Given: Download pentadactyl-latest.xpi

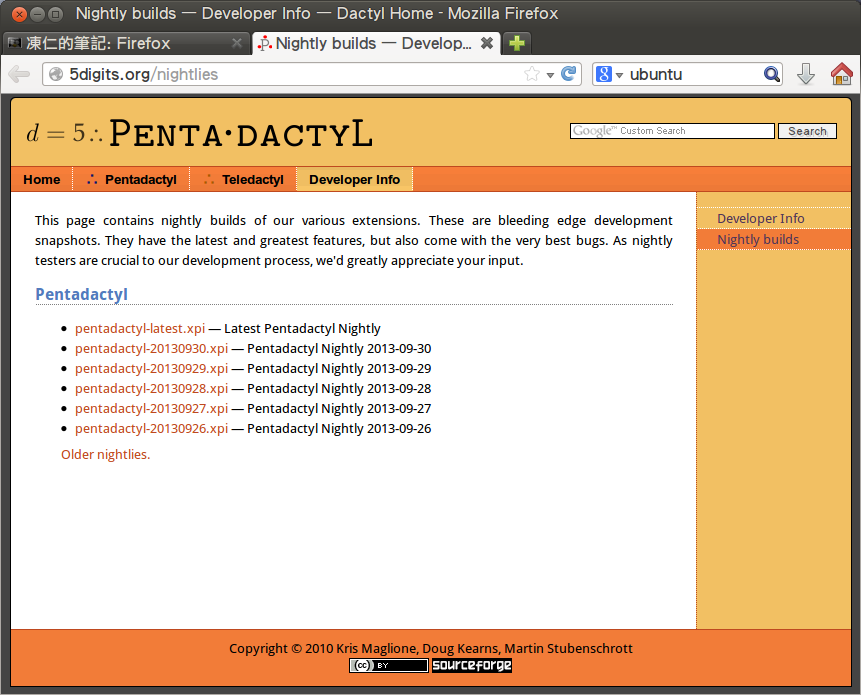Looking at the screenshot, I should pos(139,328).
